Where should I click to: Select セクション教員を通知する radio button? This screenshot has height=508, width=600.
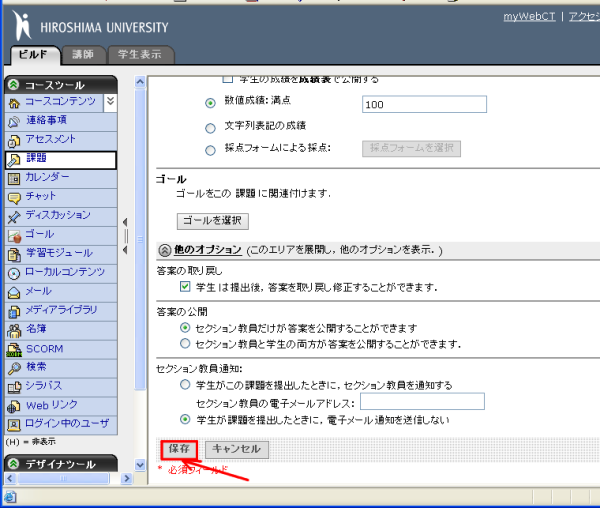coord(185,384)
